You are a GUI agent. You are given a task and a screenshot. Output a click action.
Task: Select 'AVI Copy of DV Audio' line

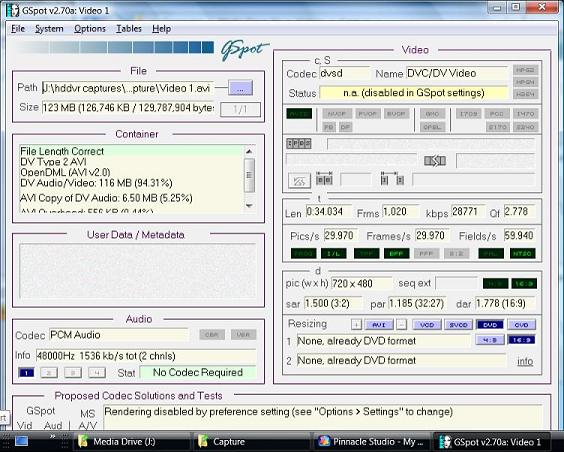(x=106, y=198)
